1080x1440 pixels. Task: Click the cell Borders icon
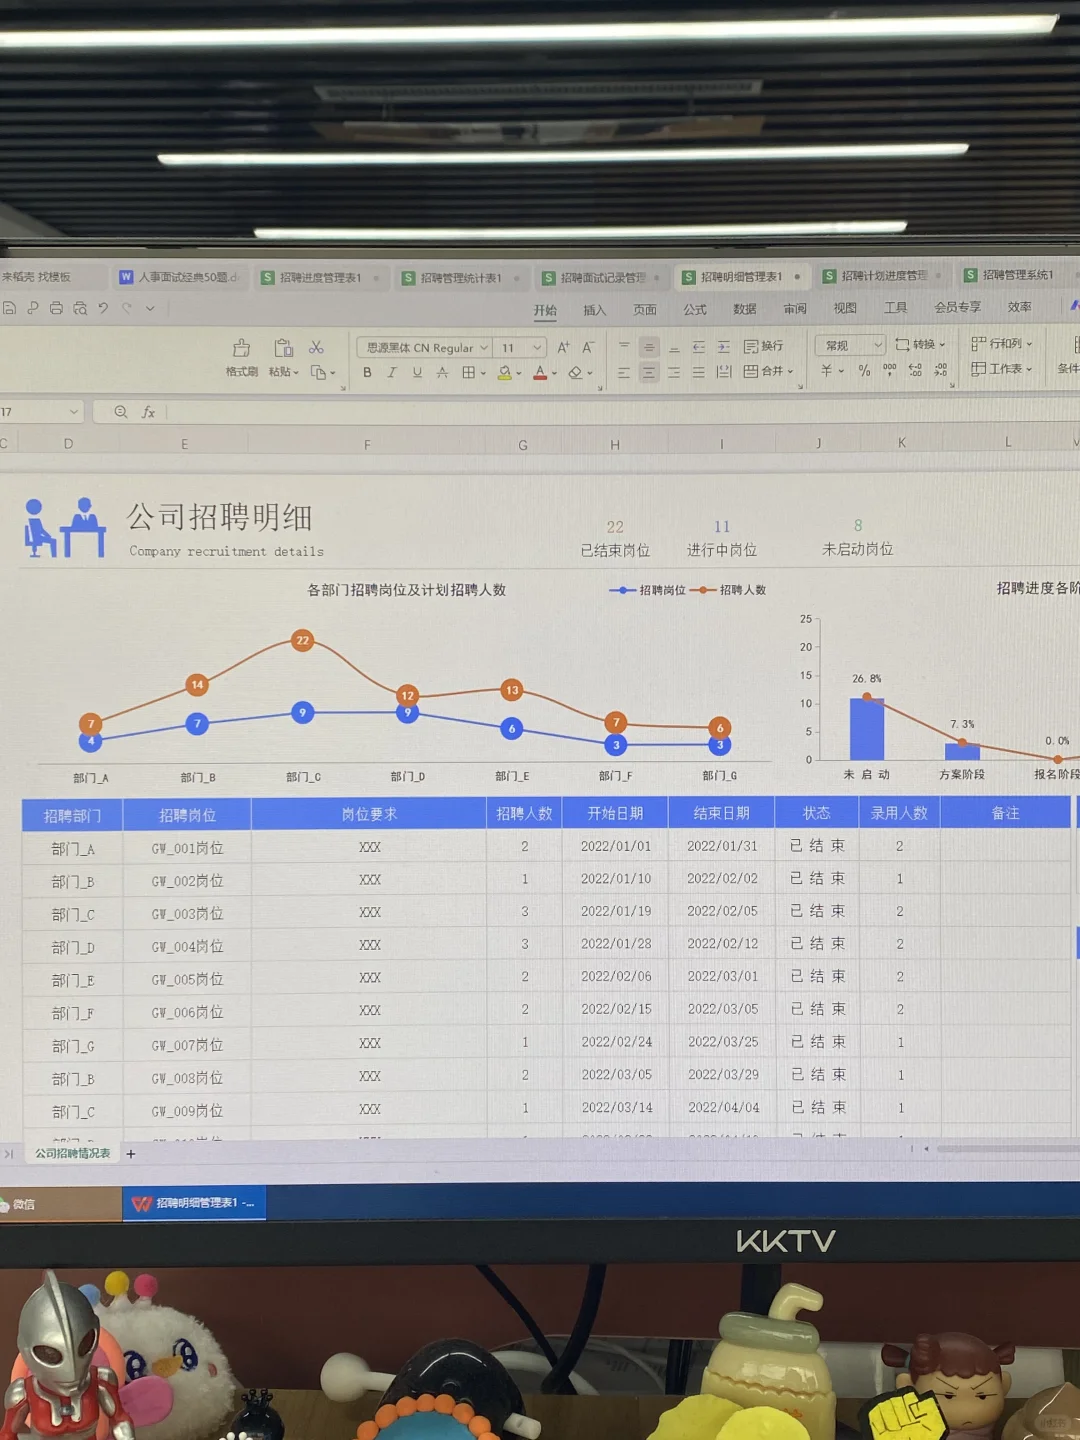tap(468, 372)
